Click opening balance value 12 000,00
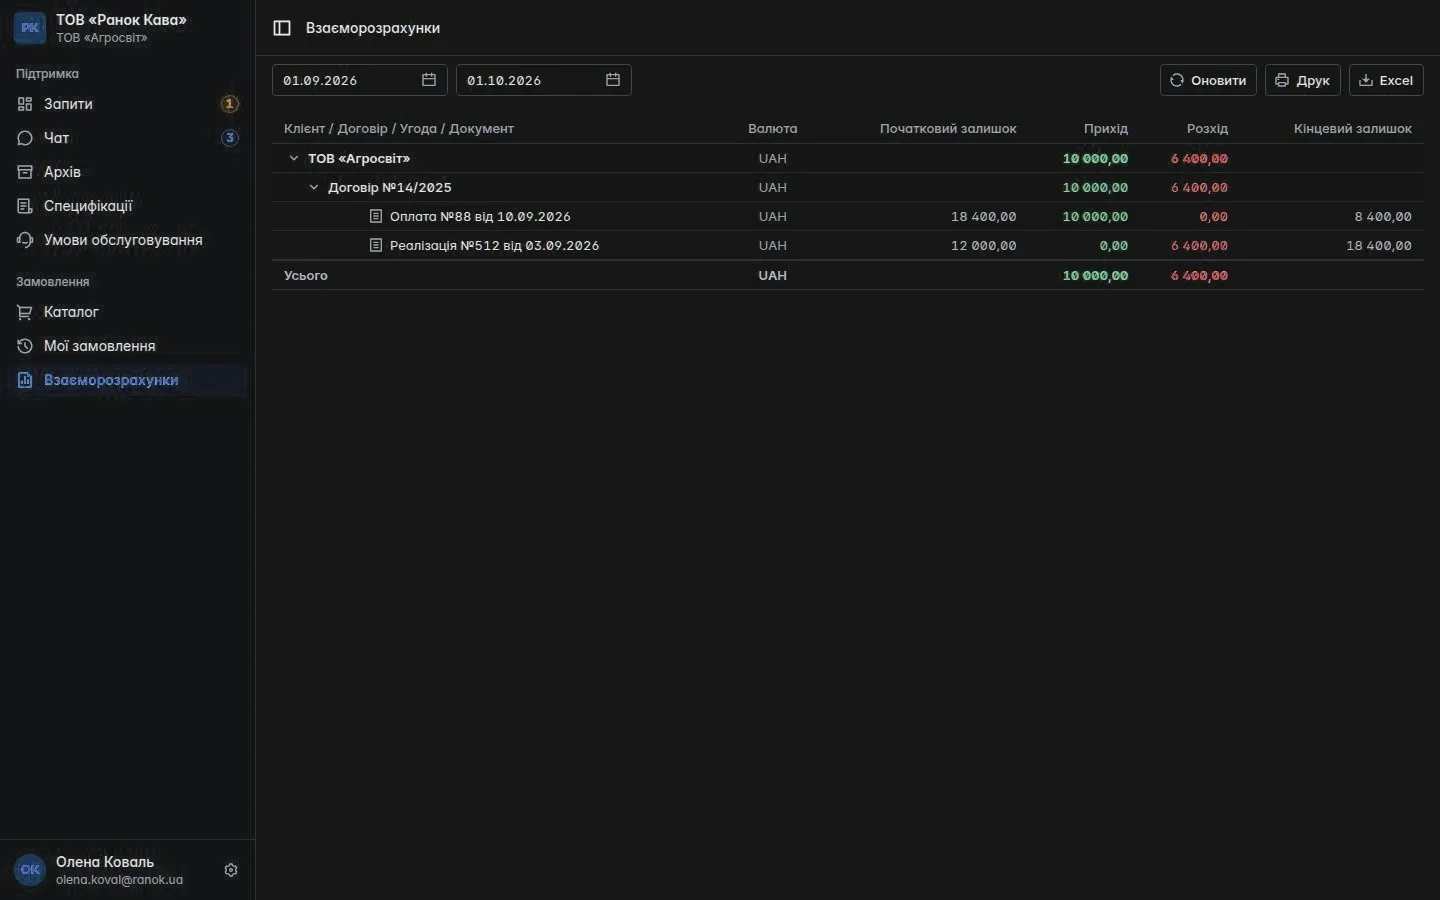This screenshot has width=1440, height=900. pyautogui.click(x=984, y=245)
